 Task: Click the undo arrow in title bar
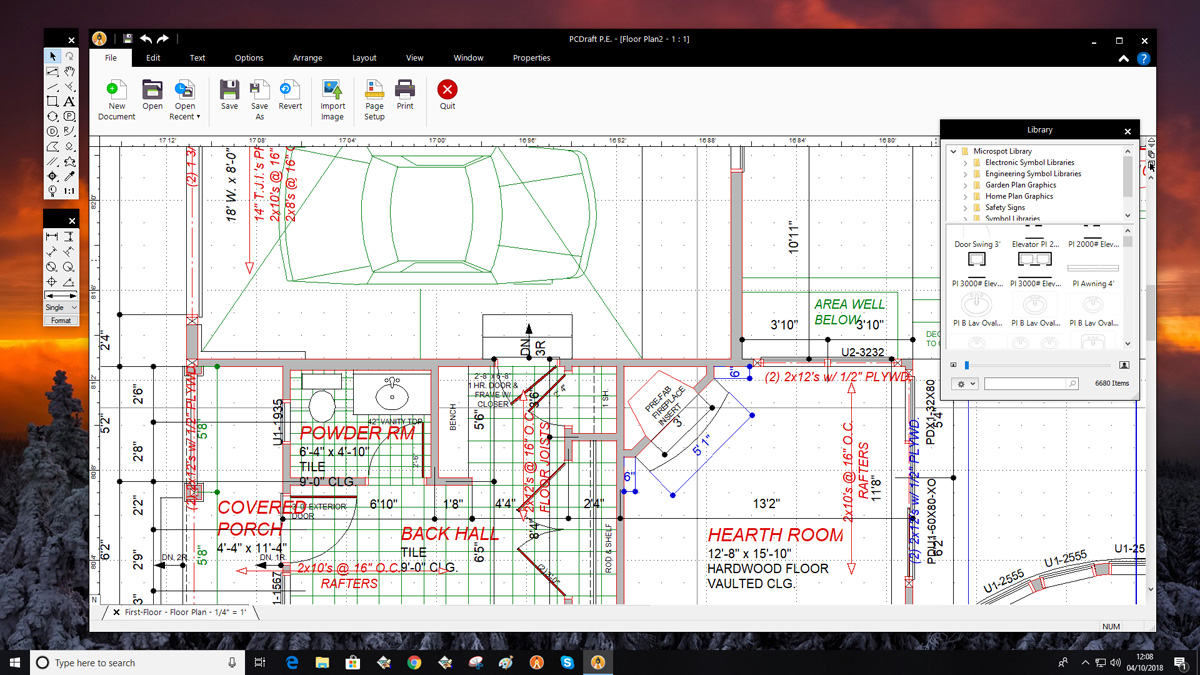coord(146,39)
